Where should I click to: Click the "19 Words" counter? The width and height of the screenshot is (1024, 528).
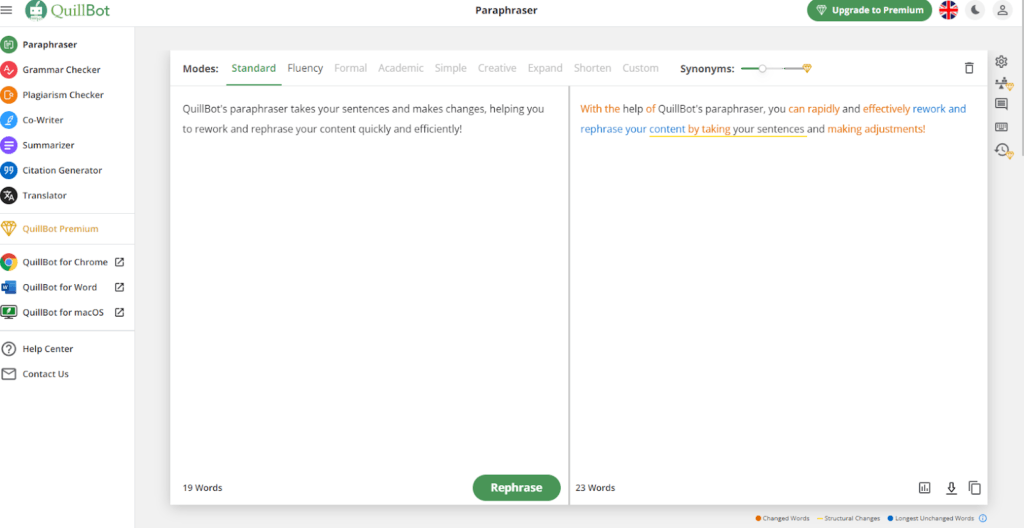pos(202,487)
